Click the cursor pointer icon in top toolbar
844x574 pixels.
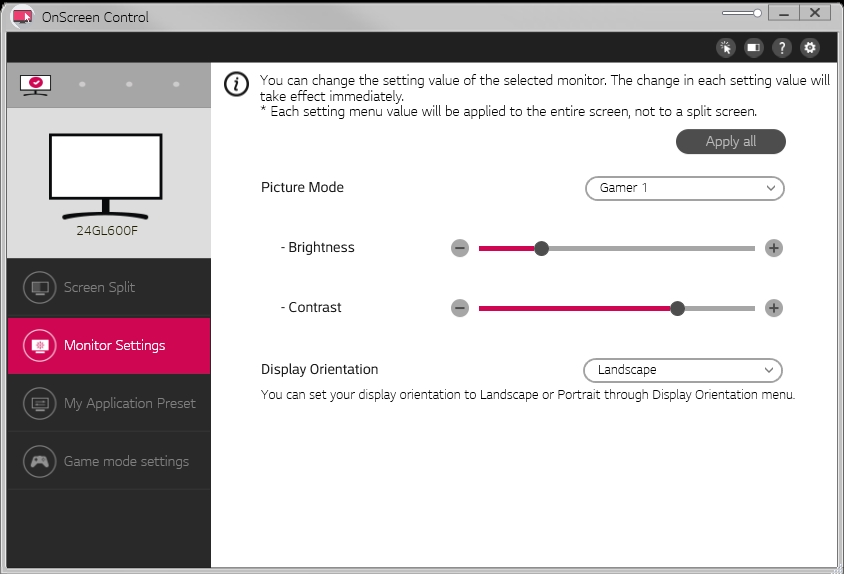click(x=726, y=48)
